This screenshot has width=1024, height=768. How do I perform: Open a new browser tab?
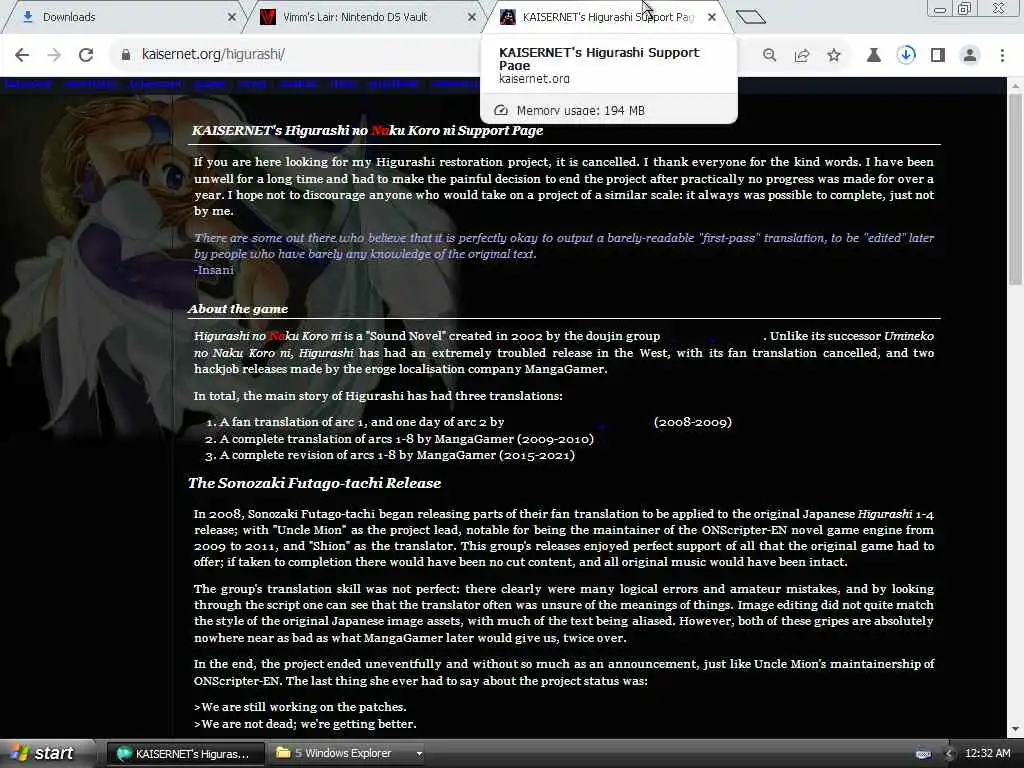click(750, 16)
